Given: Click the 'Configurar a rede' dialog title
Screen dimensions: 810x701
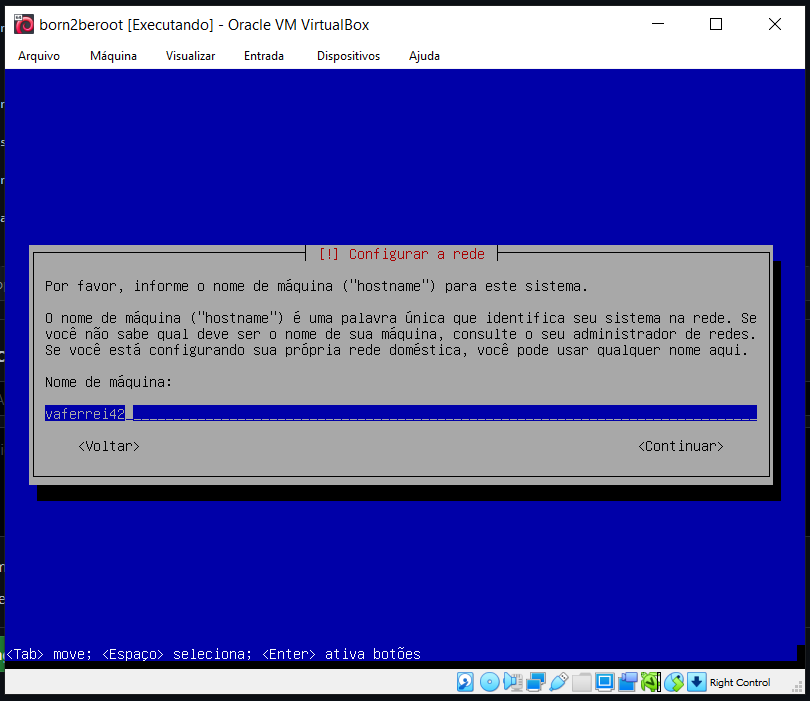Looking at the screenshot, I should pos(402,254).
